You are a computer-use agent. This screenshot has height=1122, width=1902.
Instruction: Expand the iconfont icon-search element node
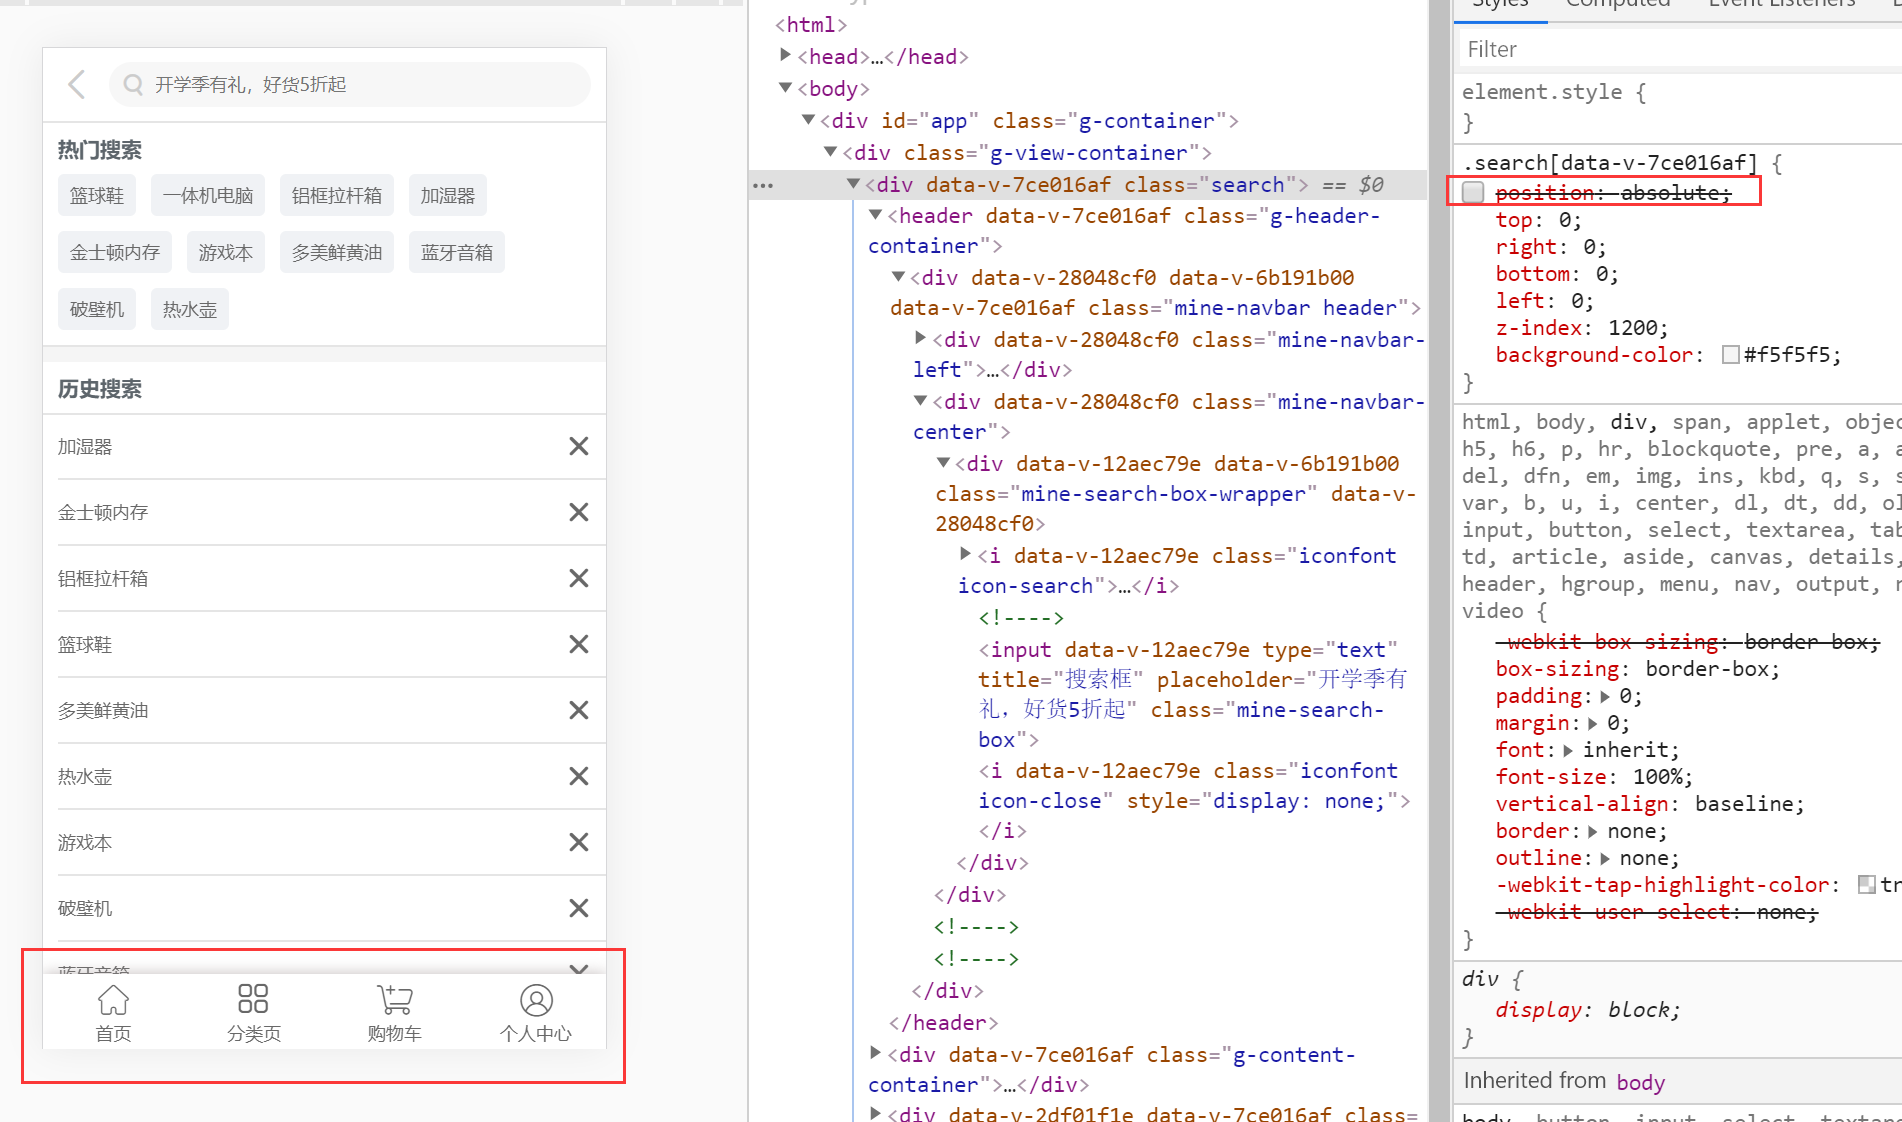(965, 554)
